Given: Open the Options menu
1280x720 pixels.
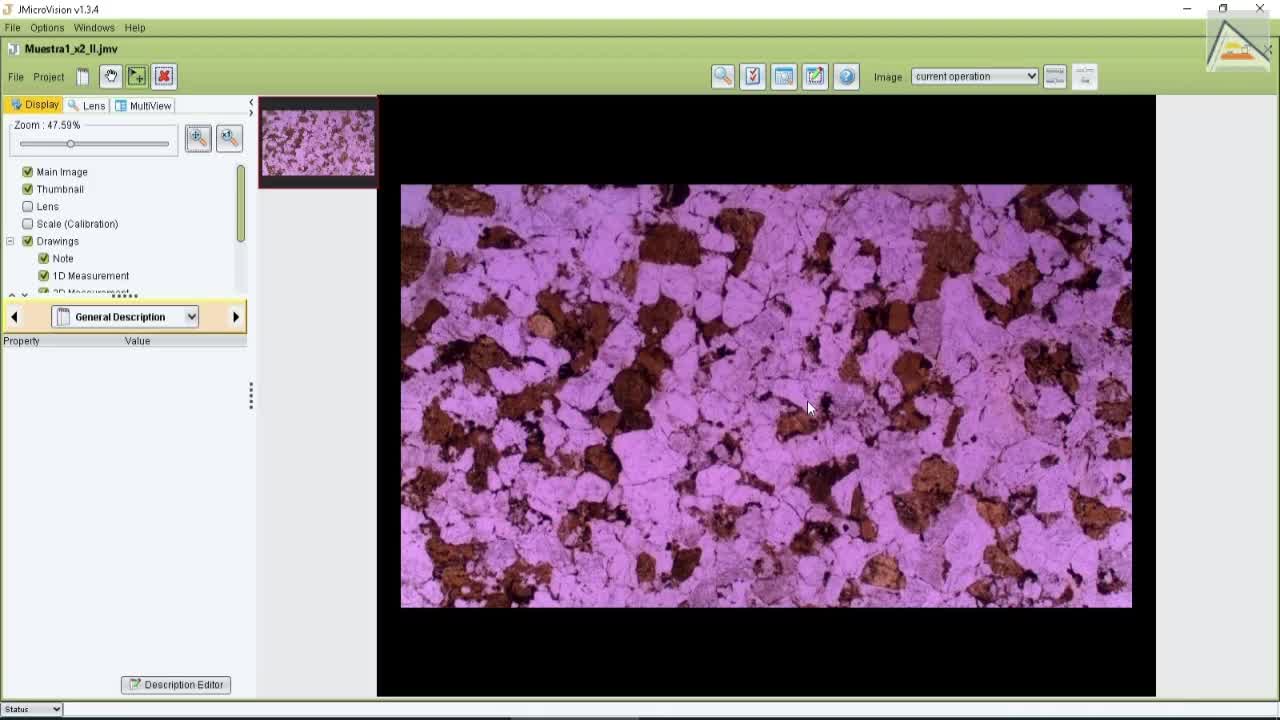Looking at the screenshot, I should tap(47, 28).
